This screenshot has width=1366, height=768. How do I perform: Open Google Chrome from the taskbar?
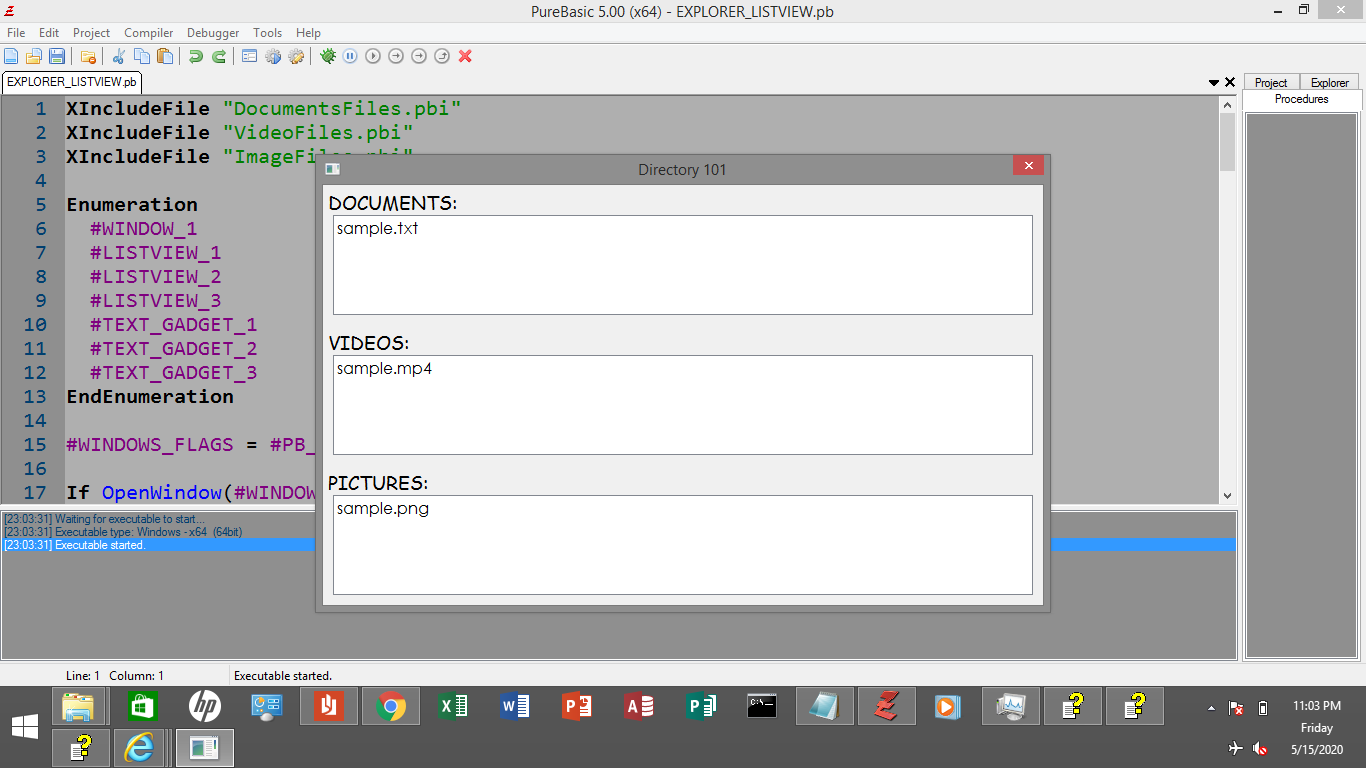[390, 707]
